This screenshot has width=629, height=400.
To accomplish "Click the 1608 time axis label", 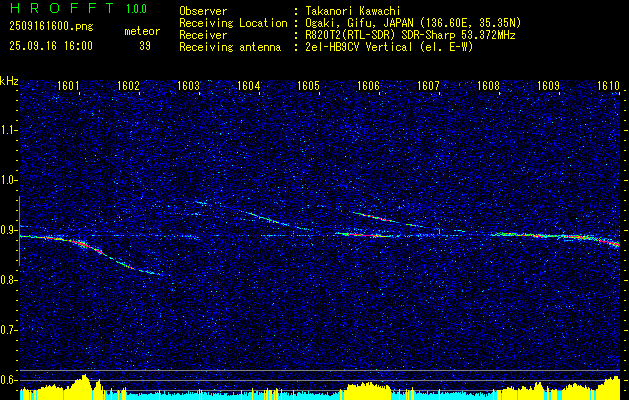I will (488, 85).
